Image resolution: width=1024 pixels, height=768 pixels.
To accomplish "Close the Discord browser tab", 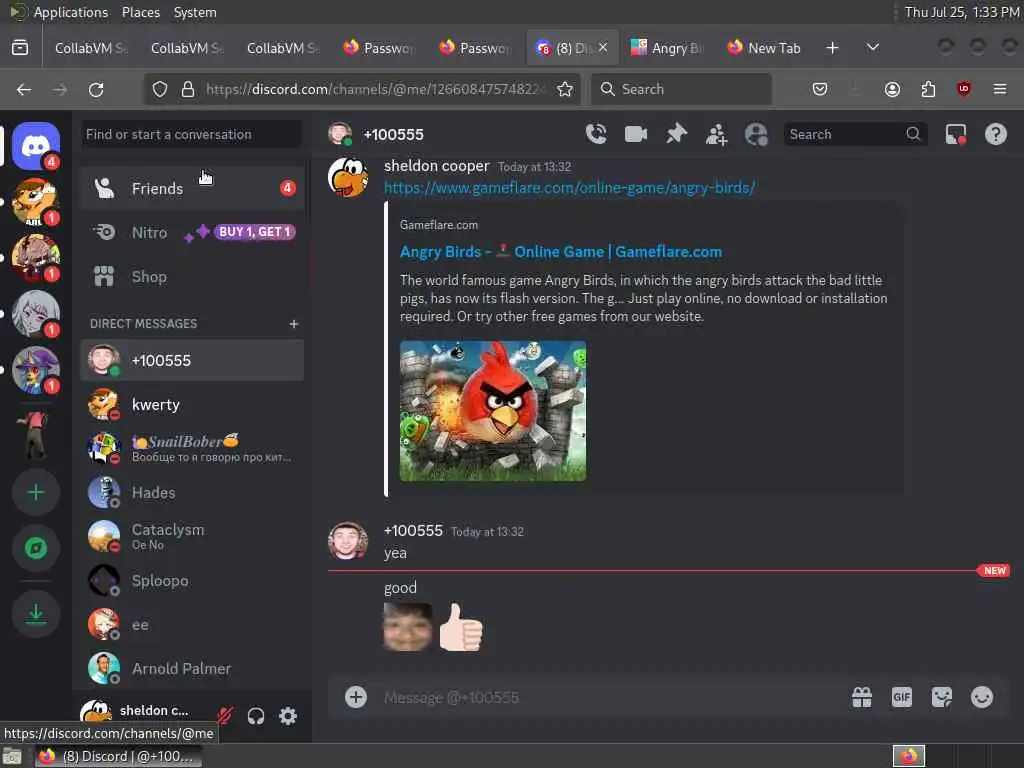I will (x=603, y=47).
